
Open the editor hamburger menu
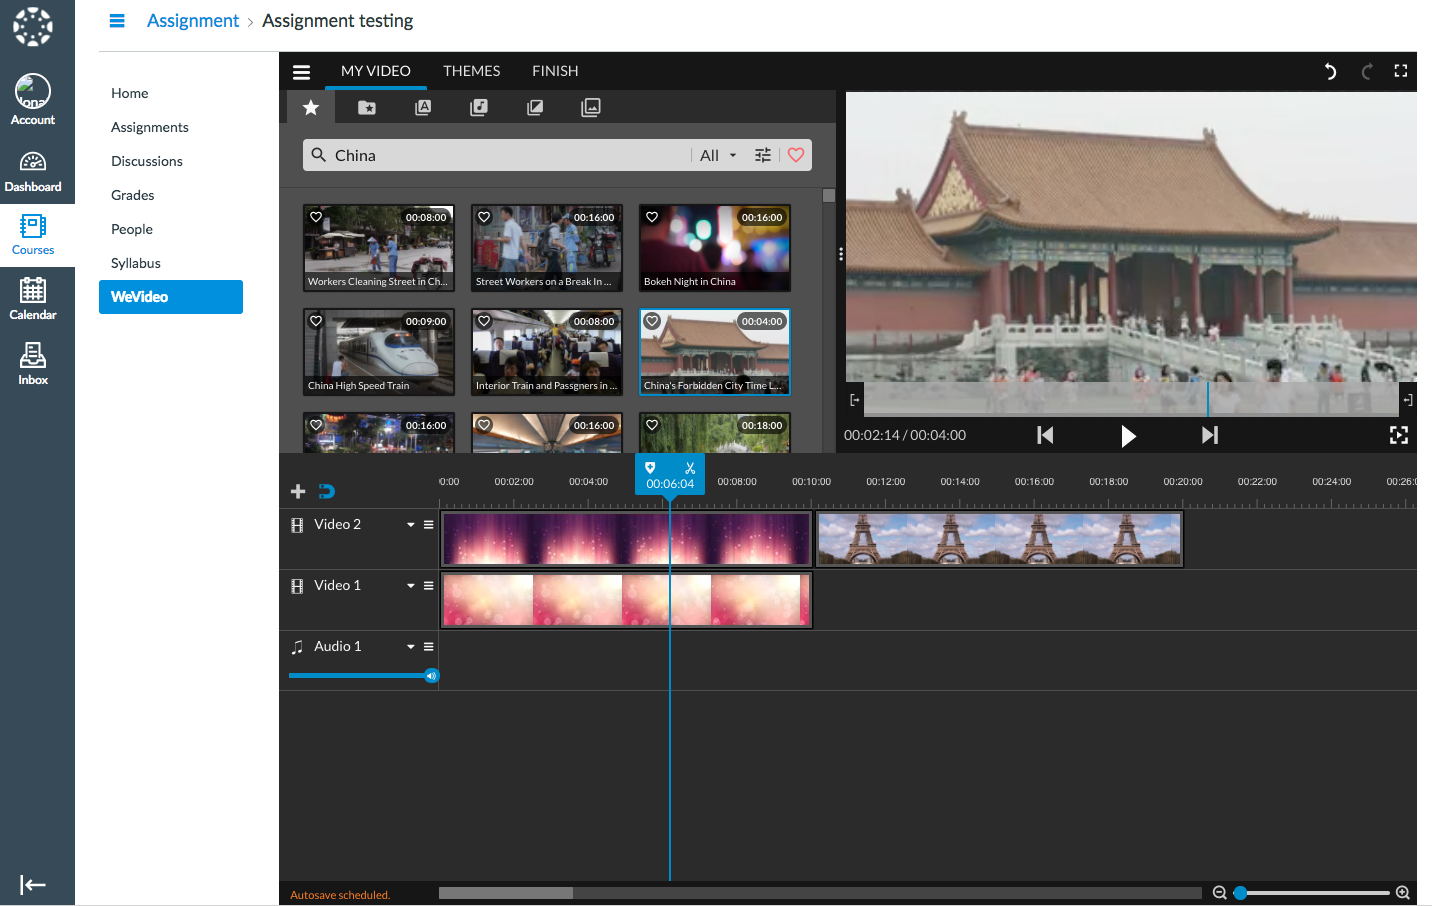[x=301, y=72]
